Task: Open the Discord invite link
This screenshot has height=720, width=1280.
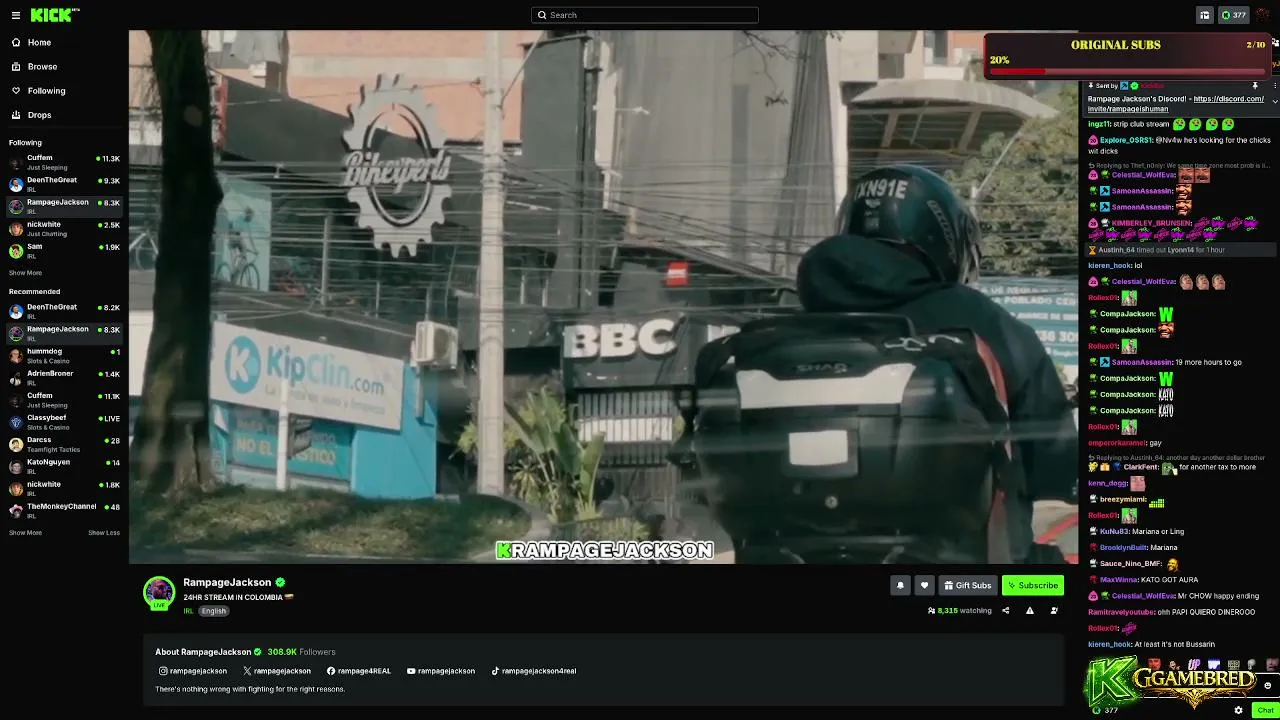Action: coord(1176,104)
